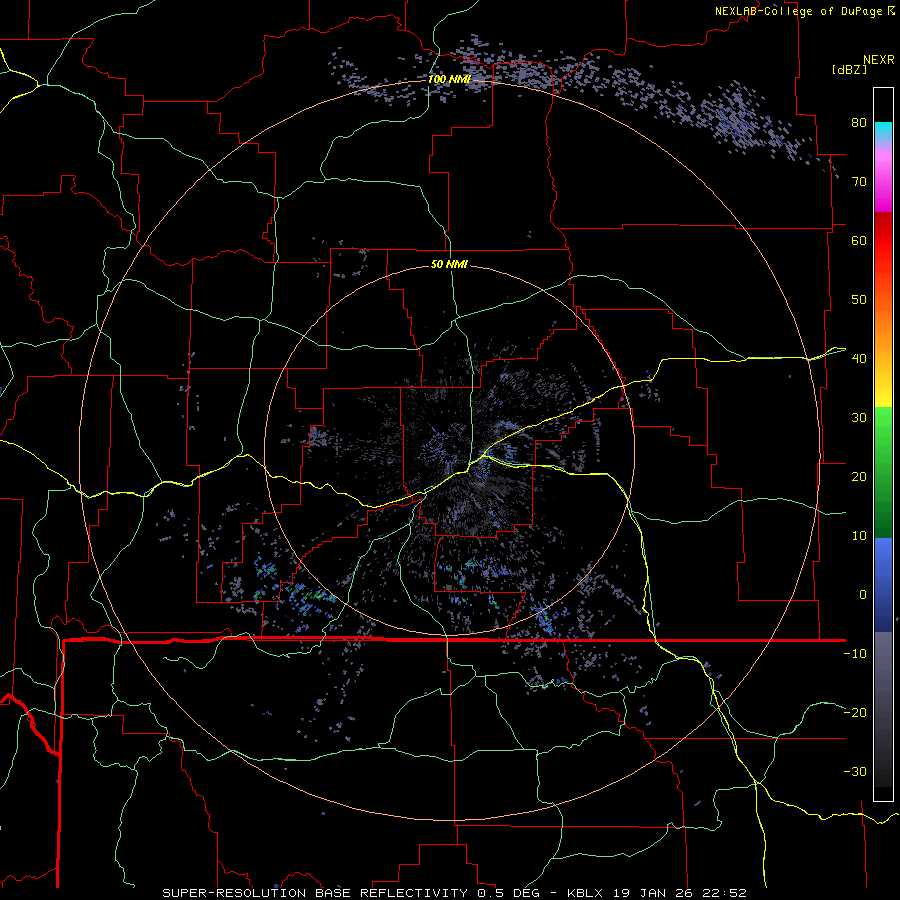The height and width of the screenshot is (900, 900).
Task: Click the 50 value on the dBZ scale
Action: pos(859,300)
